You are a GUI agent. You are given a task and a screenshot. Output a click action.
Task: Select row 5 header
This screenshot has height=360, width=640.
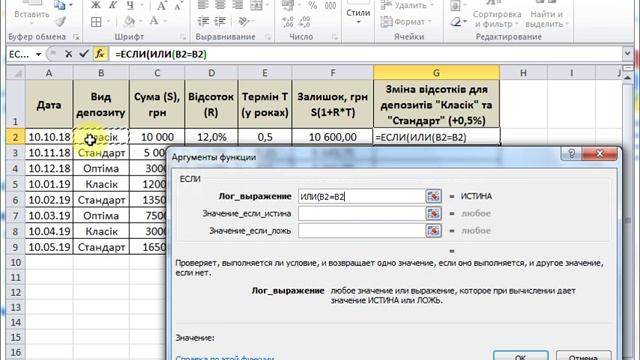(x=16, y=184)
